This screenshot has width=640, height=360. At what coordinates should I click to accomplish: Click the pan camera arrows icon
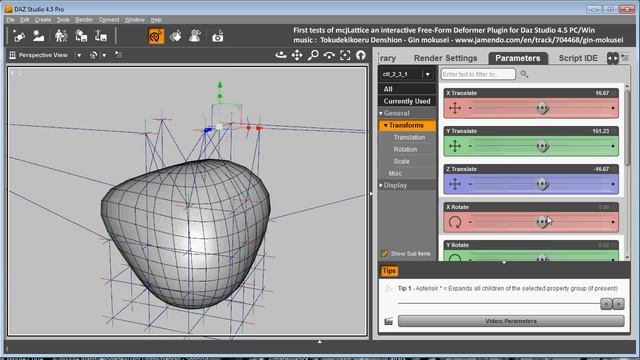point(297,55)
